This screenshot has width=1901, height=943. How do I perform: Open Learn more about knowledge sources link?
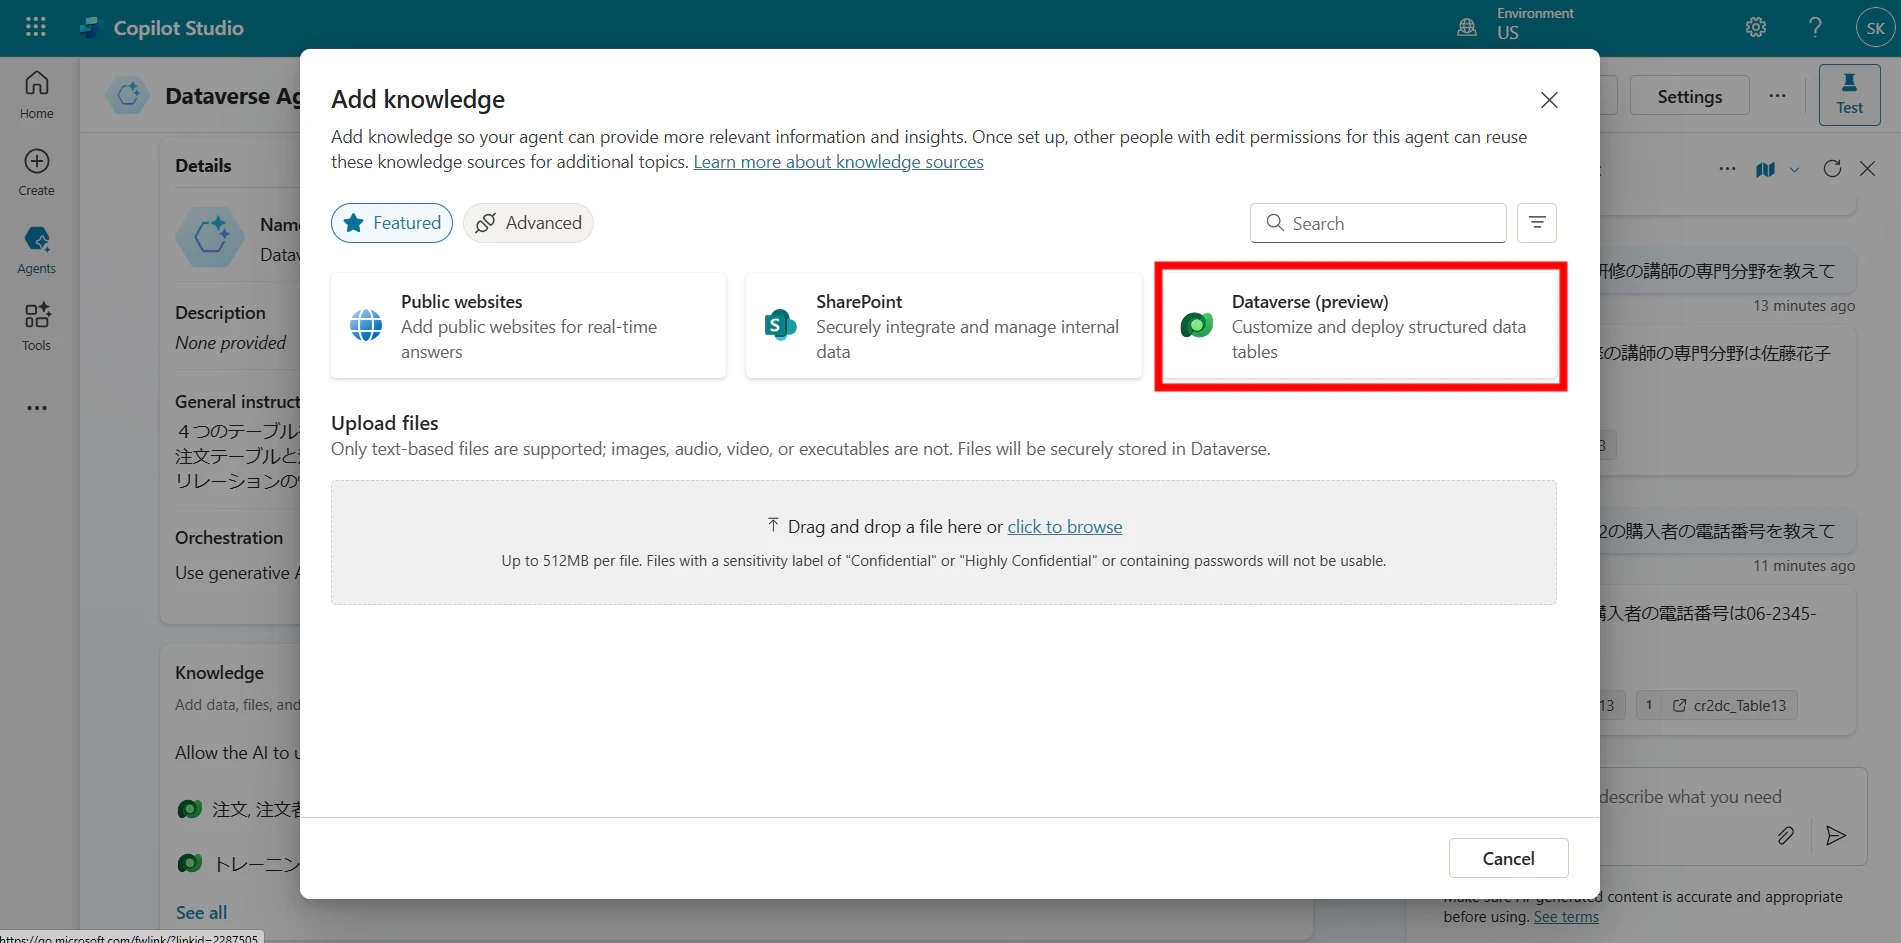[x=838, y=162]
